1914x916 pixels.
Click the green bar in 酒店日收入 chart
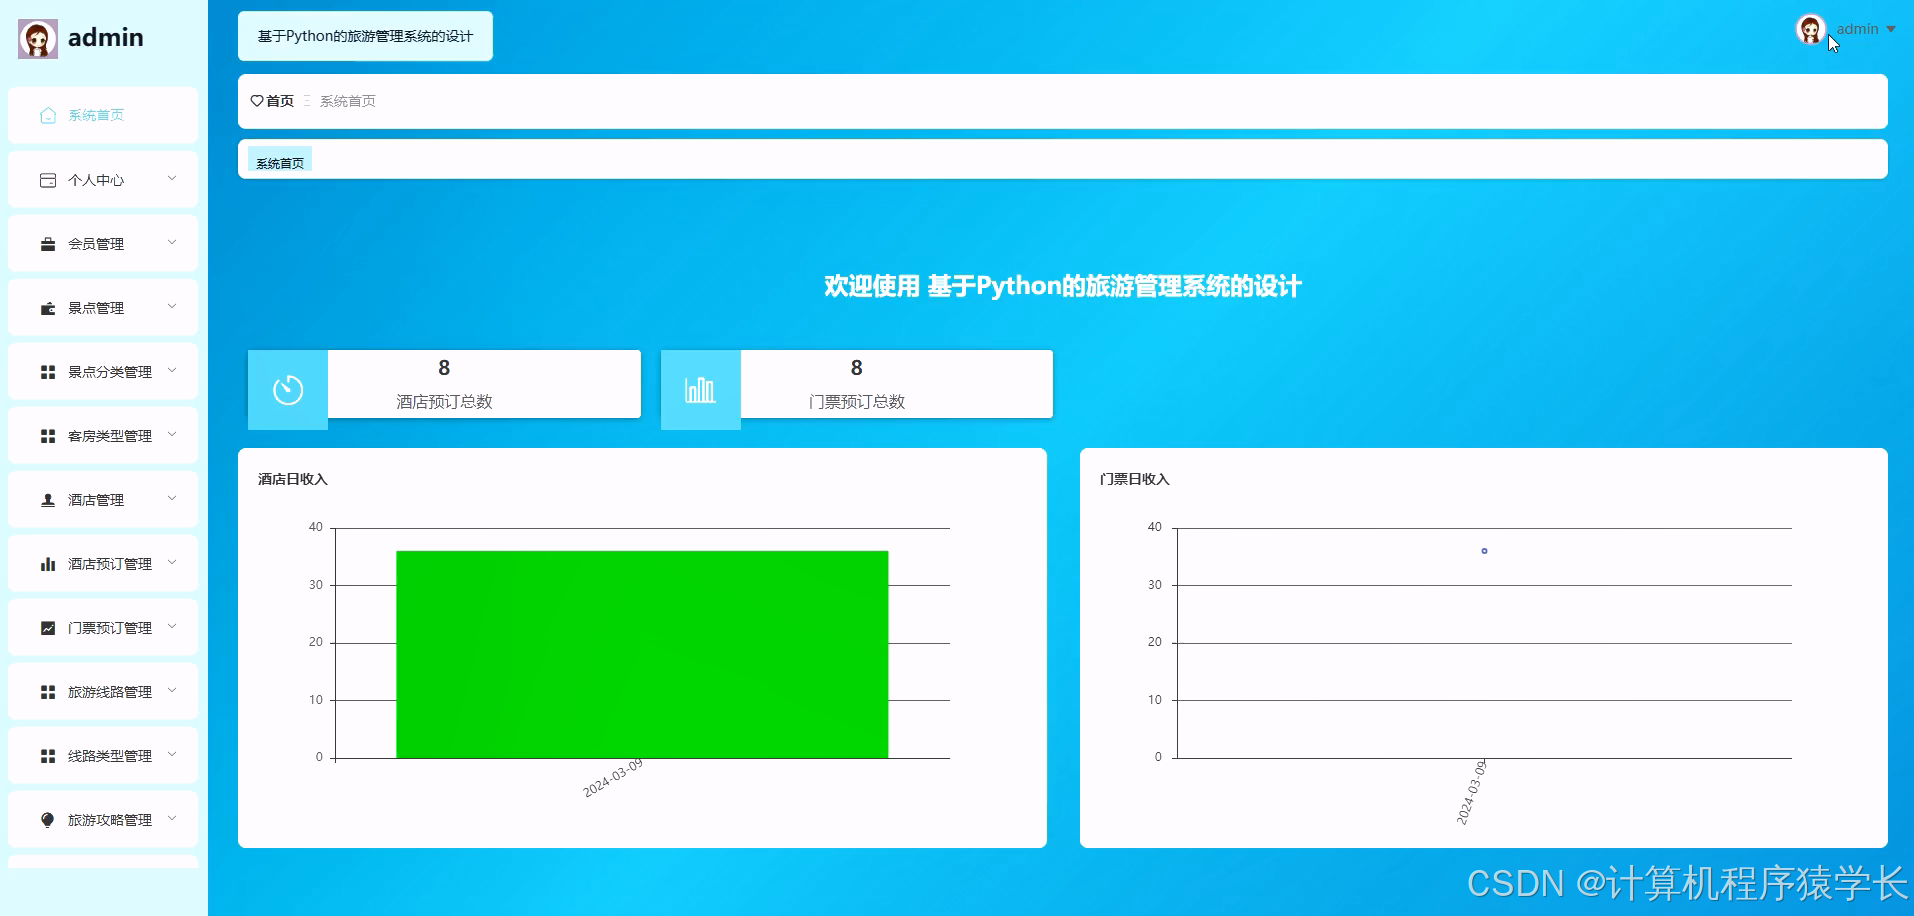point(642,655)
